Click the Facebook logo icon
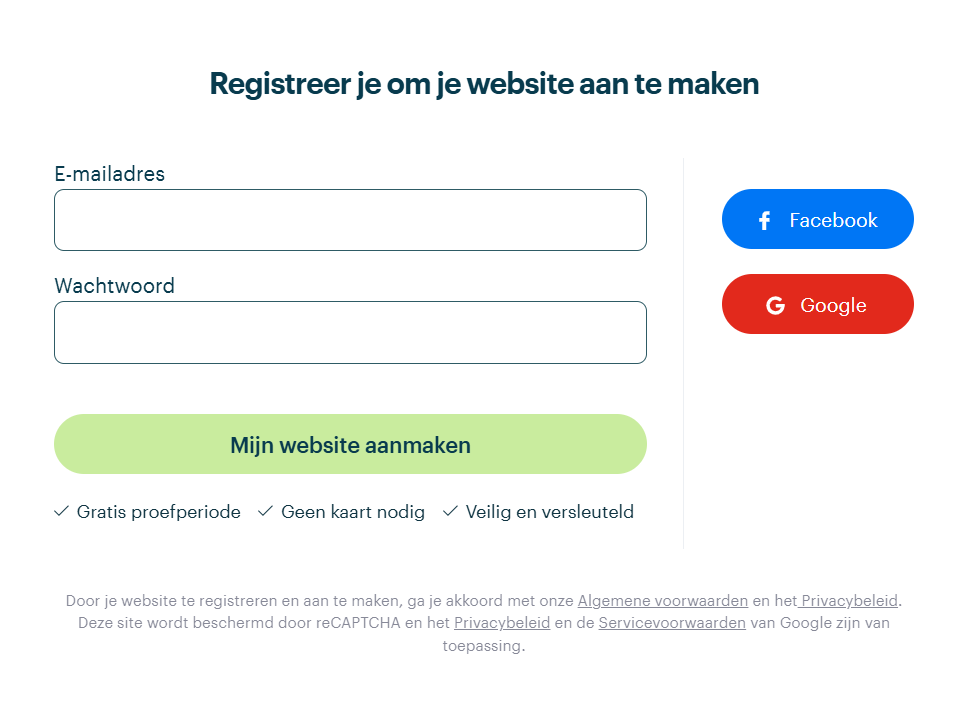973x723 pixels. click(x=764, y=220)
